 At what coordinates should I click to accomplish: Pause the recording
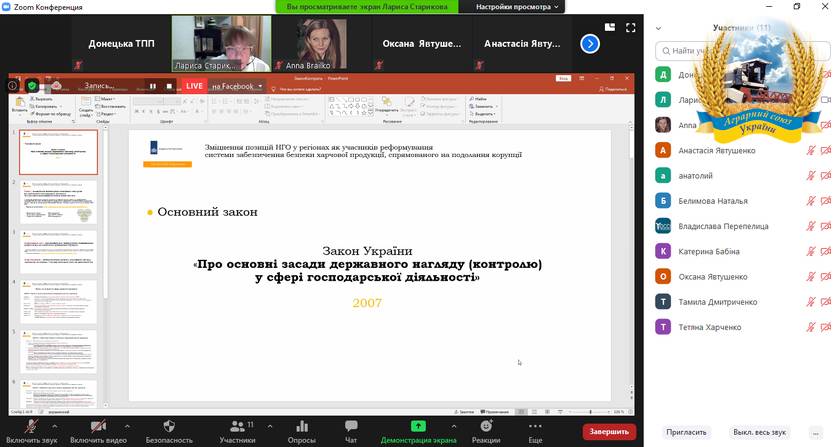[153, 86]
